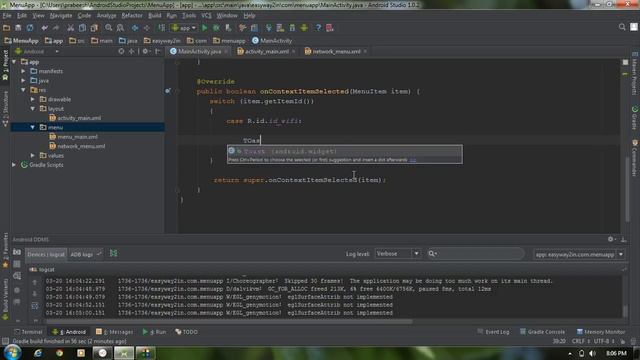Select network_menu.xml in project tree
The image size is (640, 360).
click(81, 146)
